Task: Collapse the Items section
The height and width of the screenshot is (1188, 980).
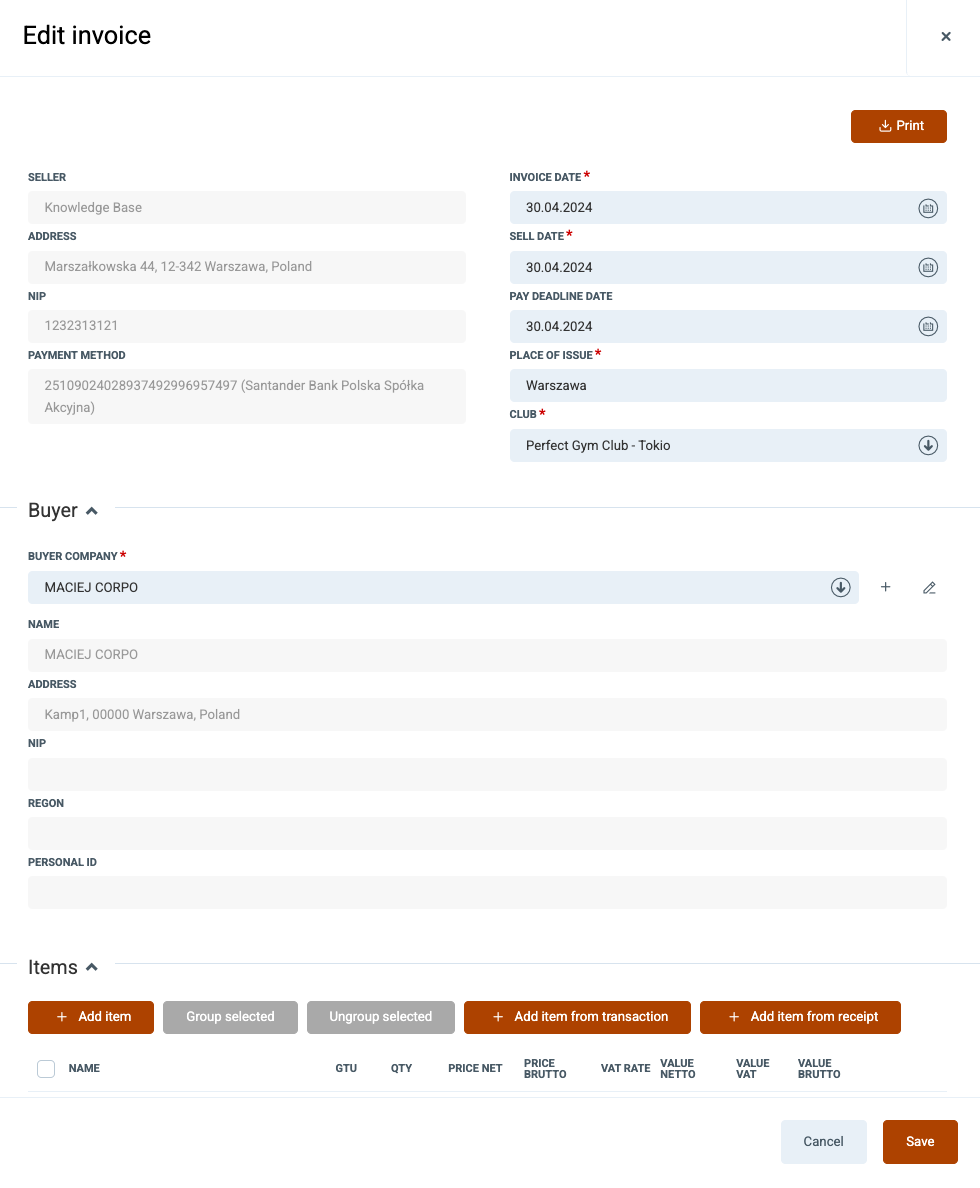Action: [x=92, y=968]
